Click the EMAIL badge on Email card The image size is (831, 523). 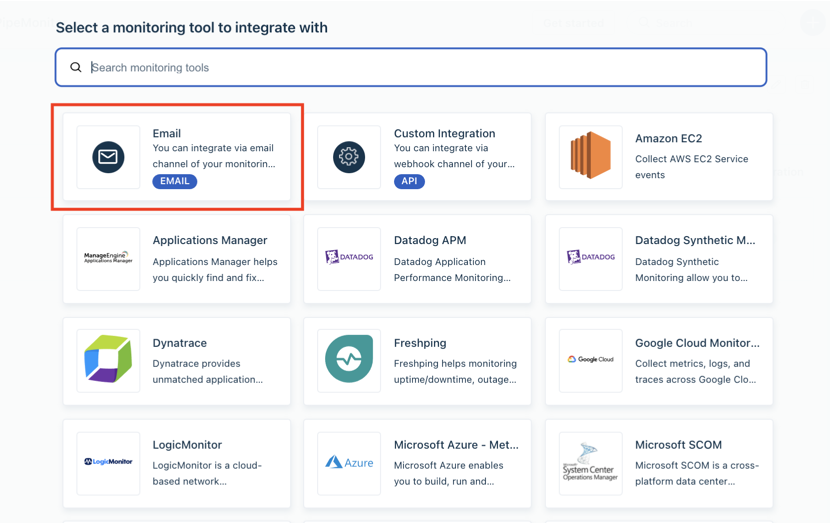pos(175,181)
